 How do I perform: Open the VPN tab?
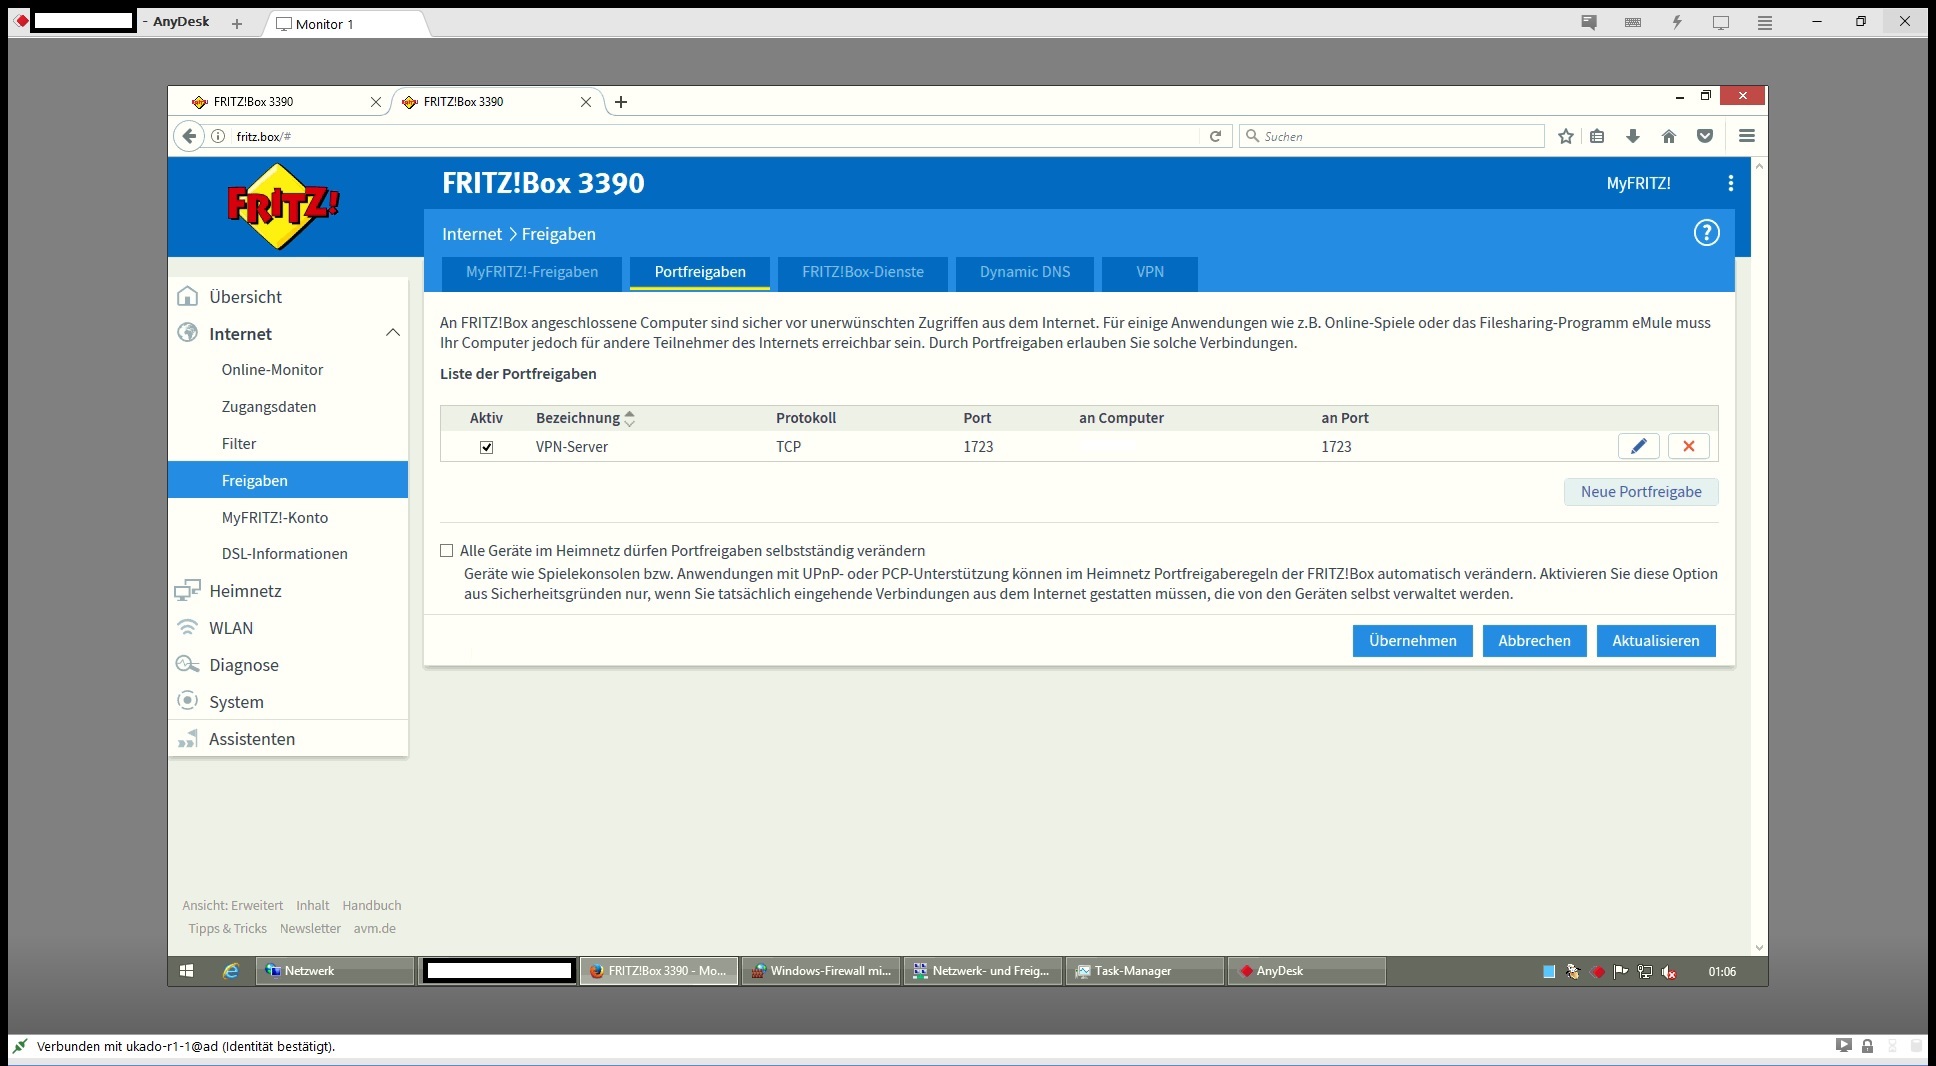[x=1150, y=272]
